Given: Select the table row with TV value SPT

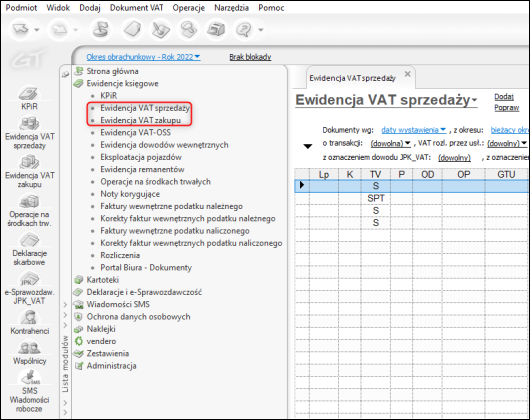Looking at the screenshot, I should pos(412,198).
